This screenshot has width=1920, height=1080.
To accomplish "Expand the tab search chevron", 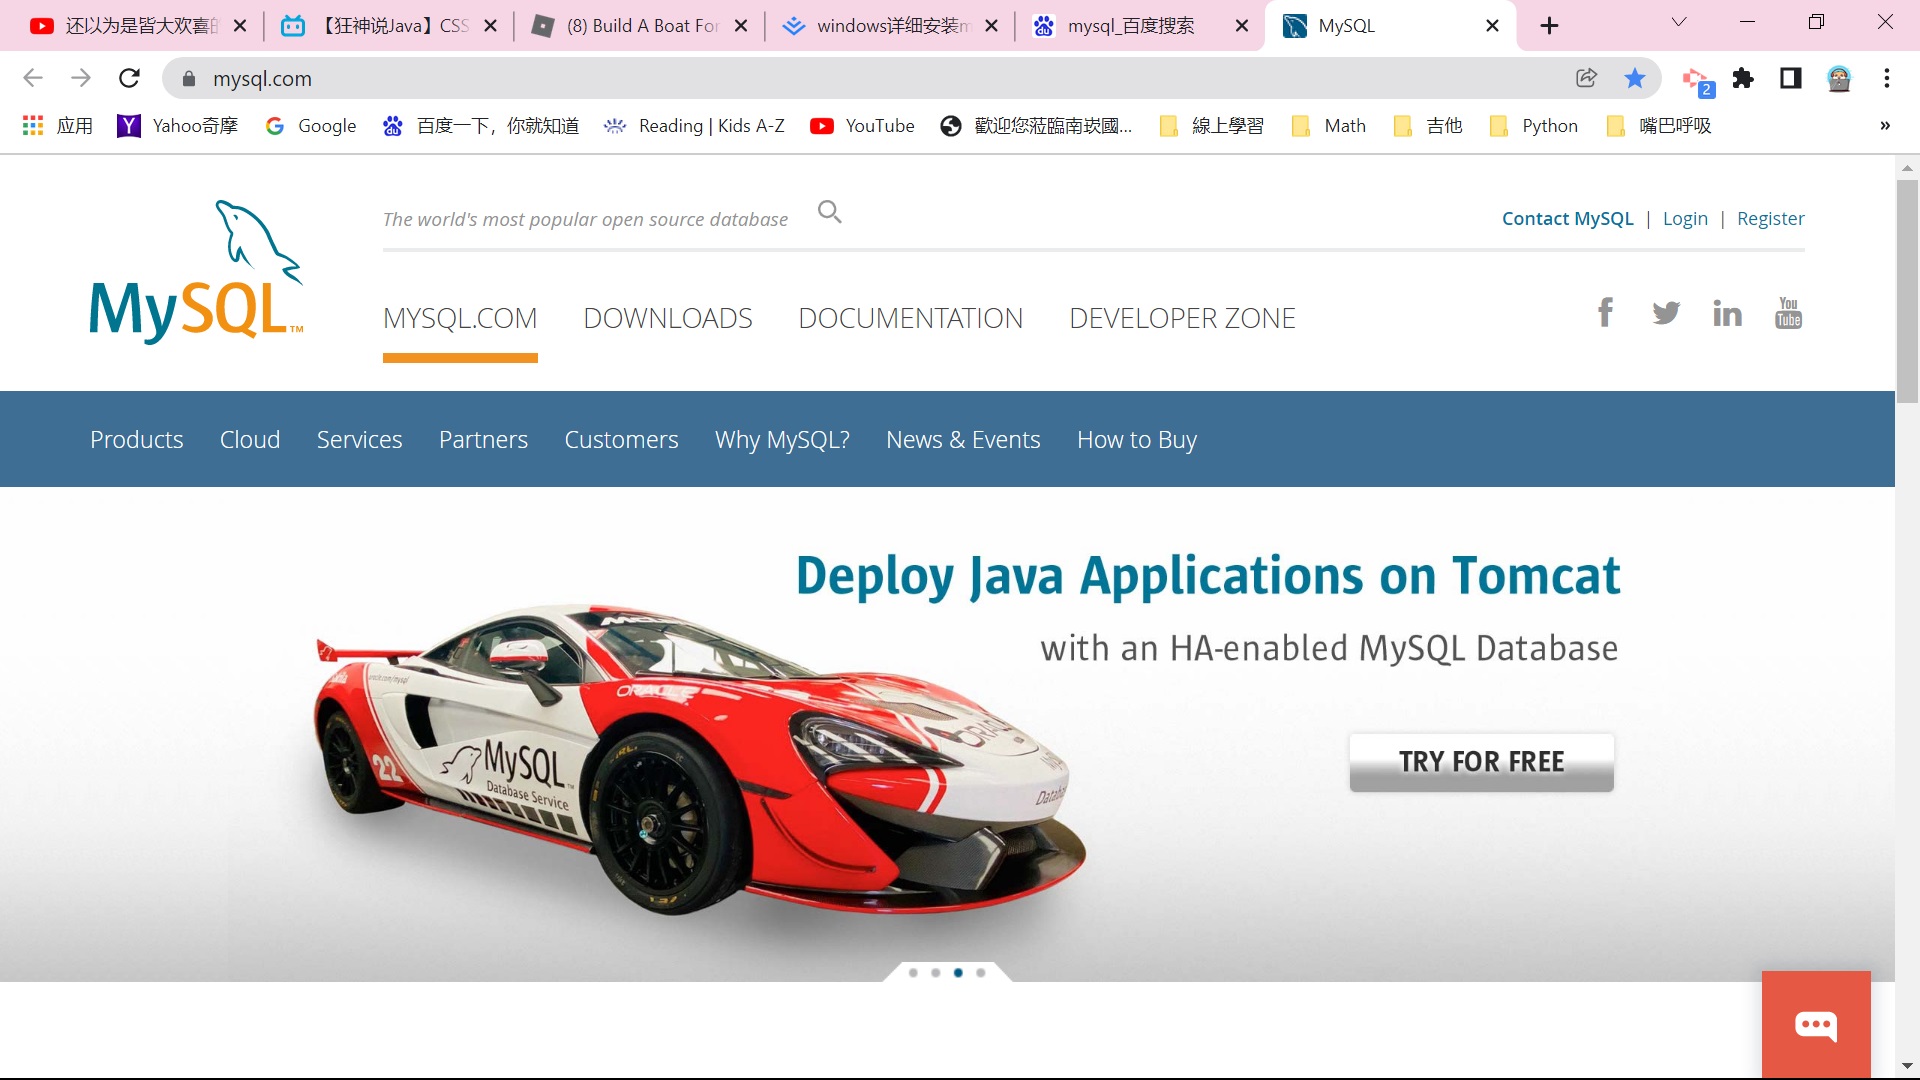I will tap(1679, 22).
